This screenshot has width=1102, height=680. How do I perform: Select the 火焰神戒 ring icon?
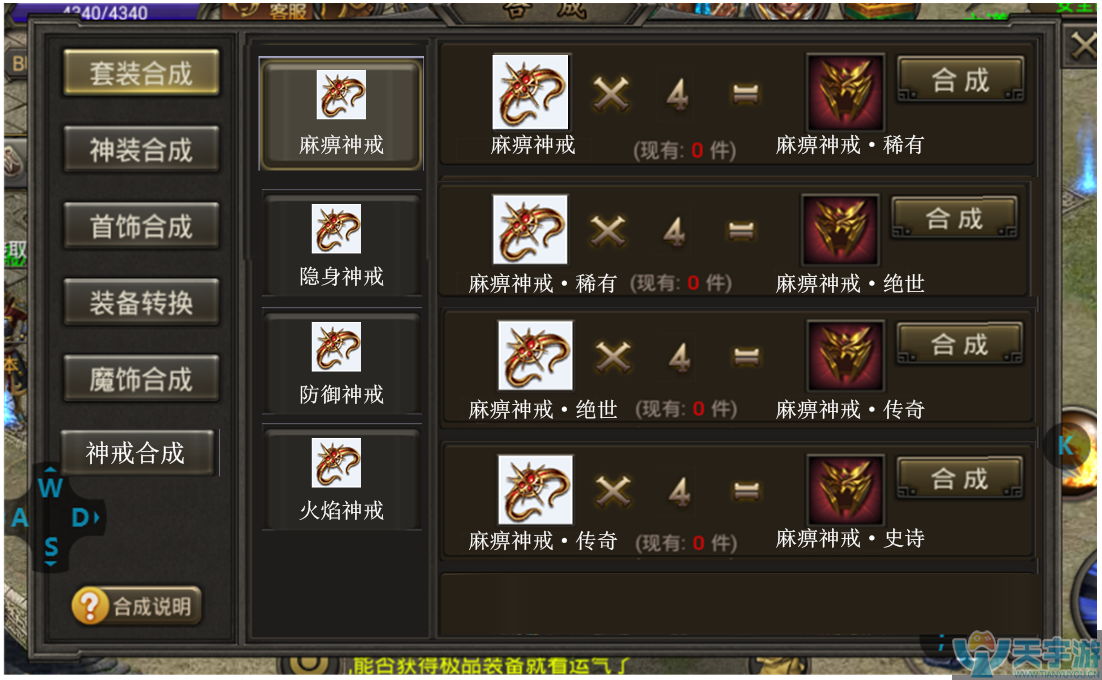pos(336,462)
